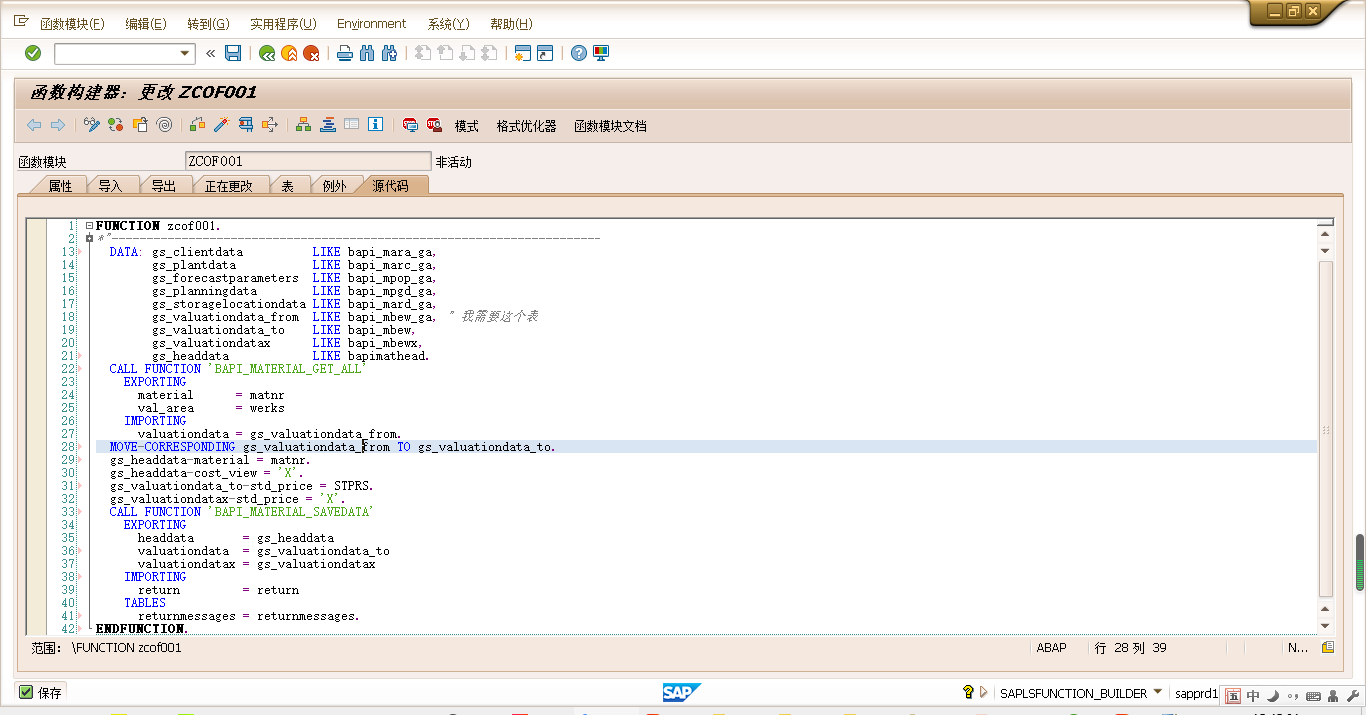Switch to the 导入 tab

tap(113, 185)
